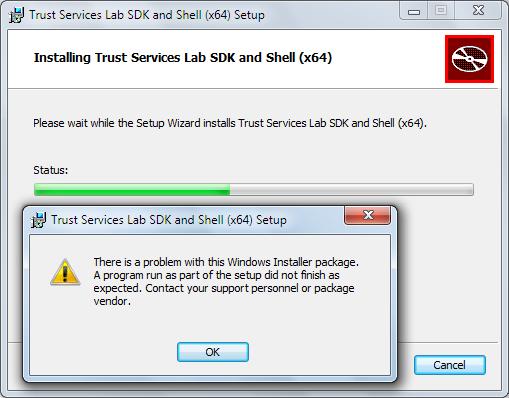Click OK in the error dialog

pyautogui.click(x=213, y=352)
